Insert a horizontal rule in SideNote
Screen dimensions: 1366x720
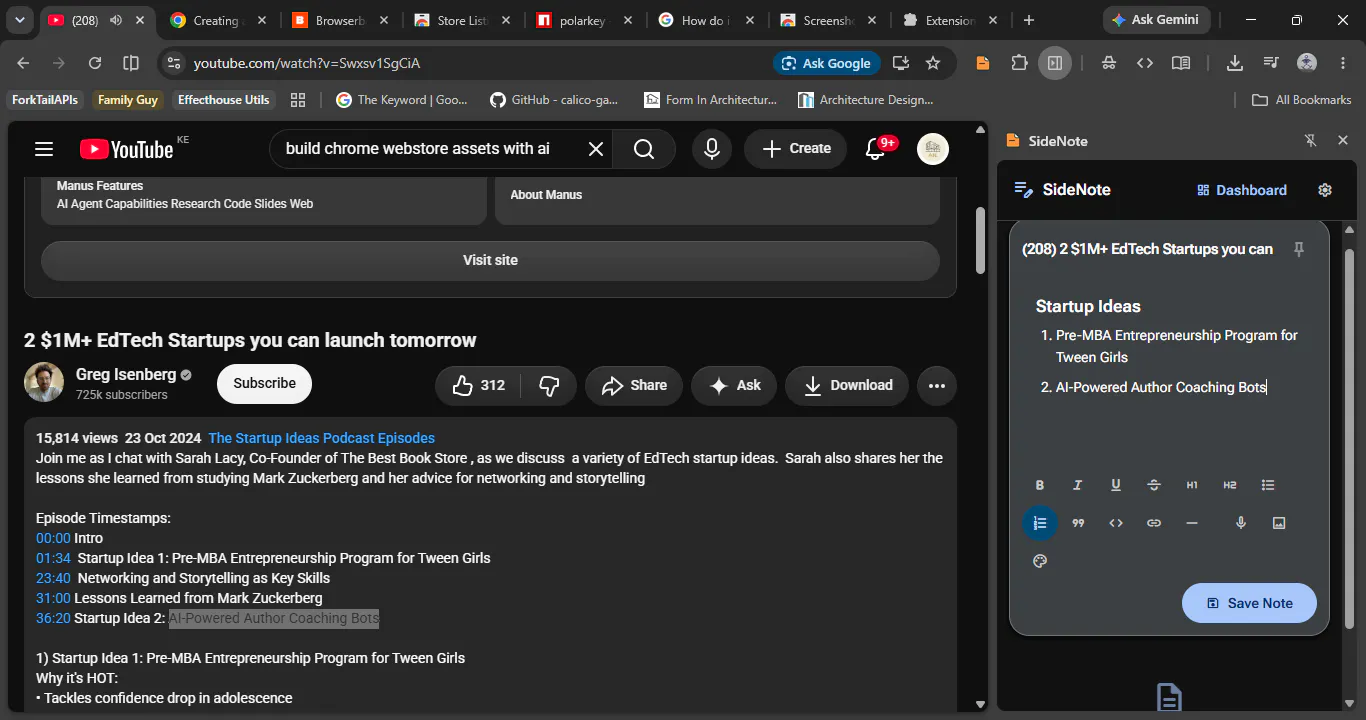coord(1192,523)
